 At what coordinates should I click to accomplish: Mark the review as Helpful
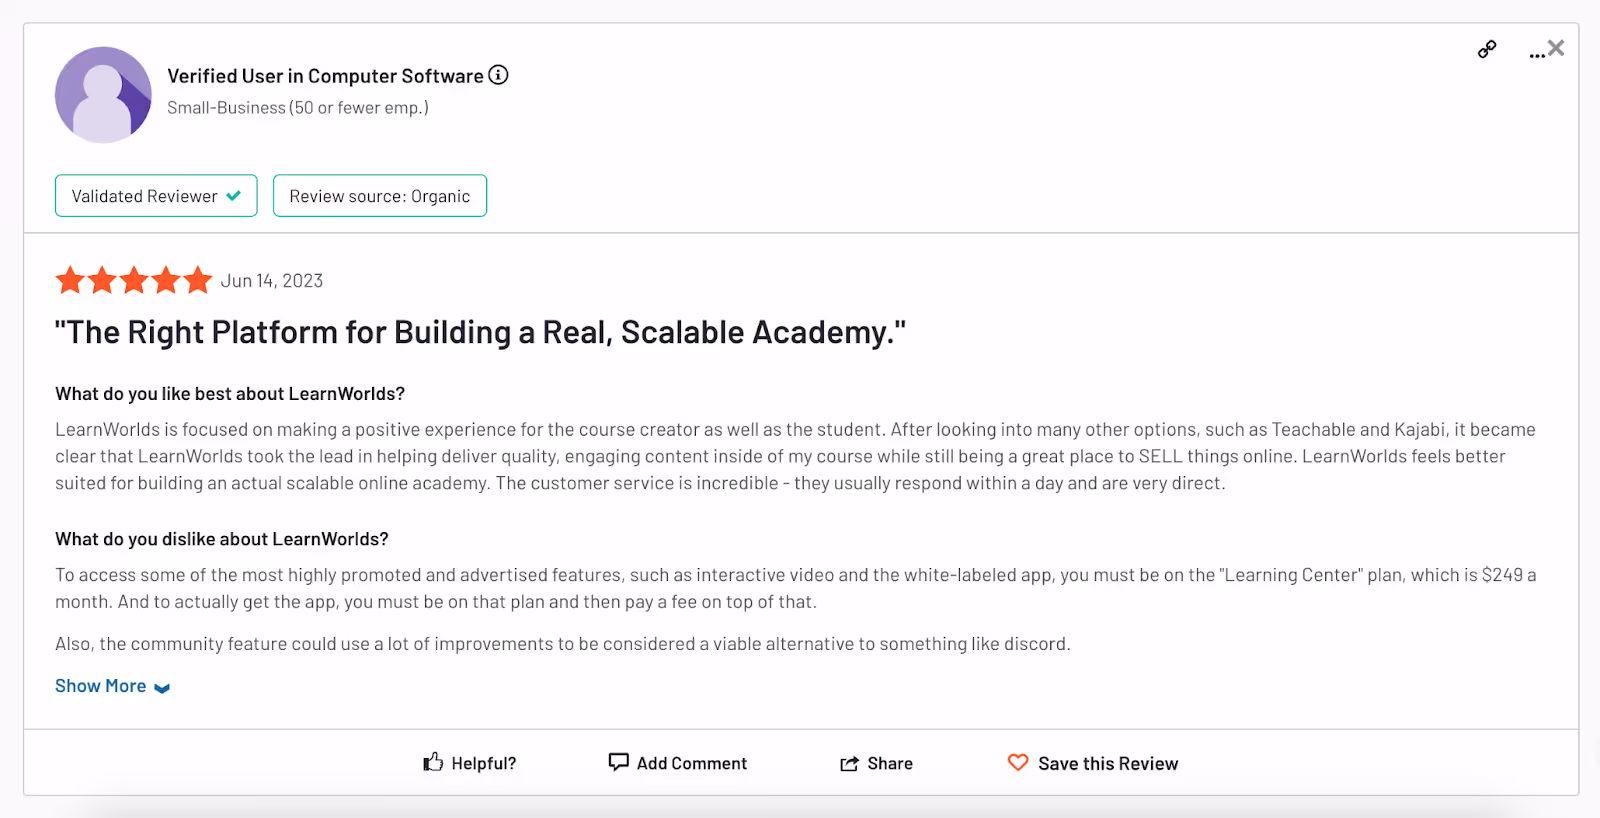tap(470, 763)
